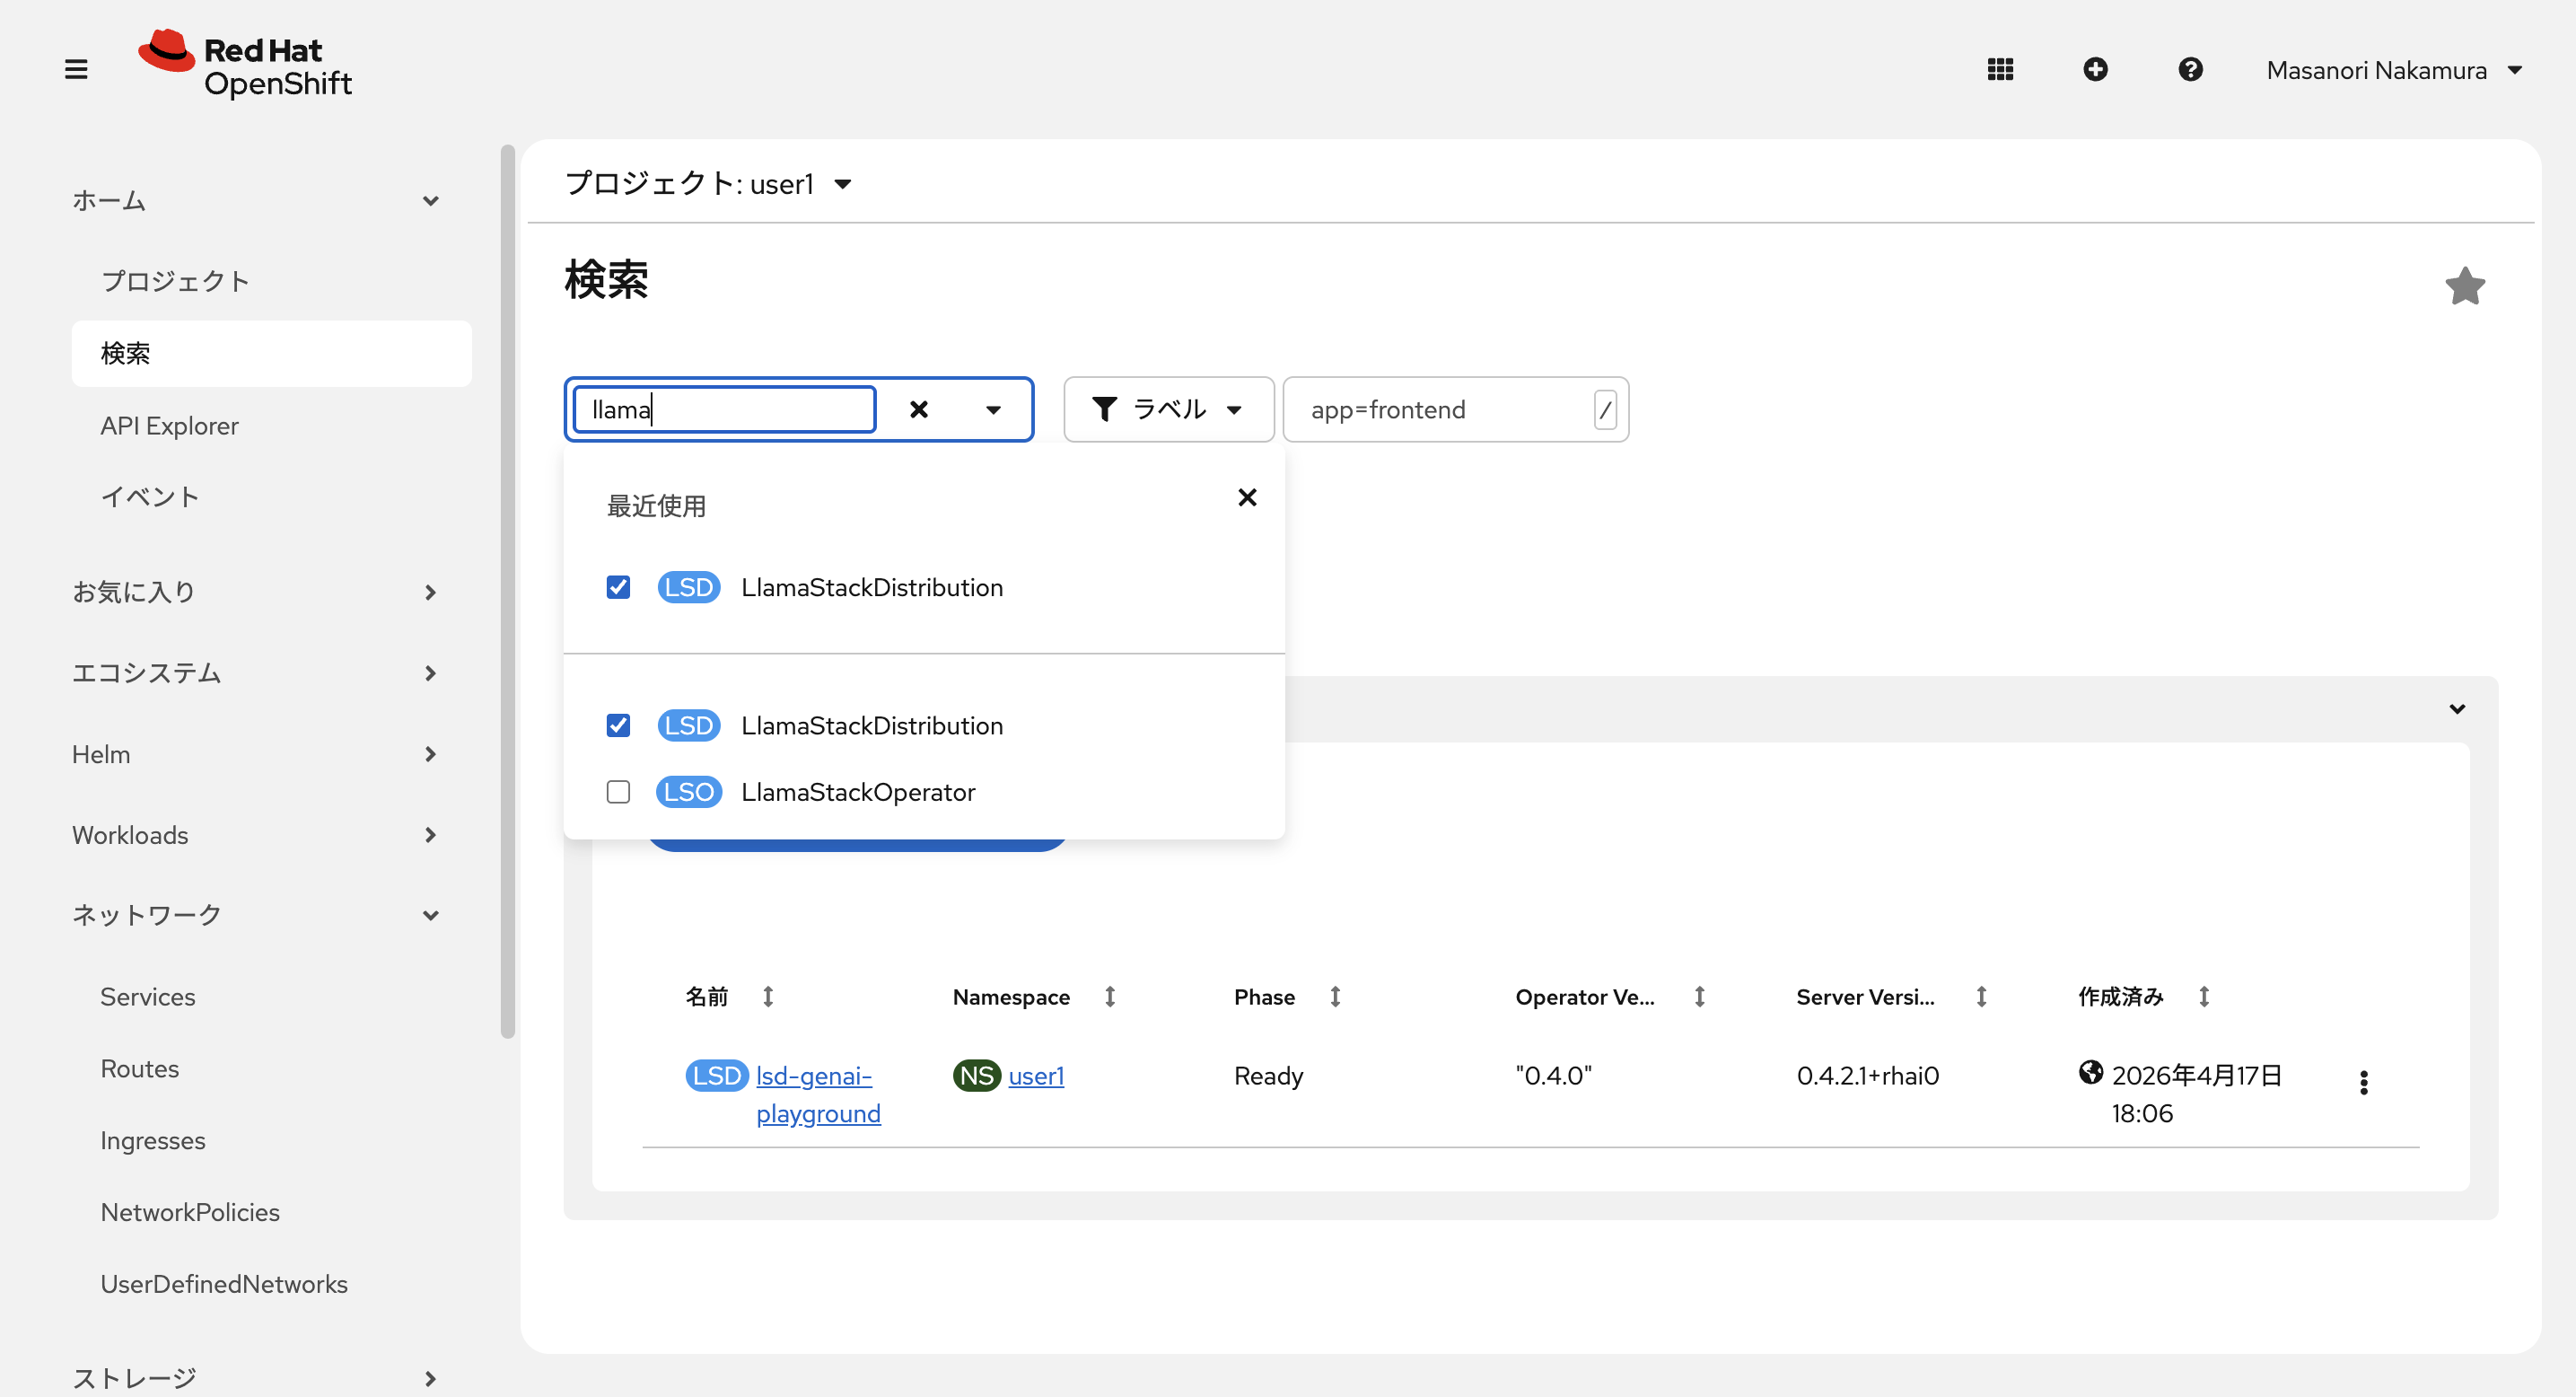The image size is (2576, 1397).
Task: Click the plus import/add icon in header
Action: click(x=2095, y=69)
